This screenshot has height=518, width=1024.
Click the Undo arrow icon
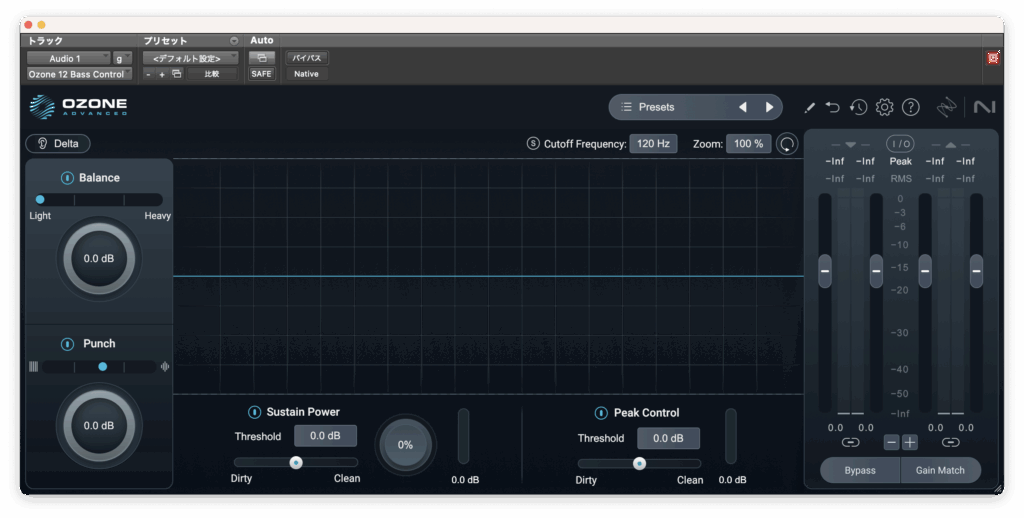coord(833,107)
